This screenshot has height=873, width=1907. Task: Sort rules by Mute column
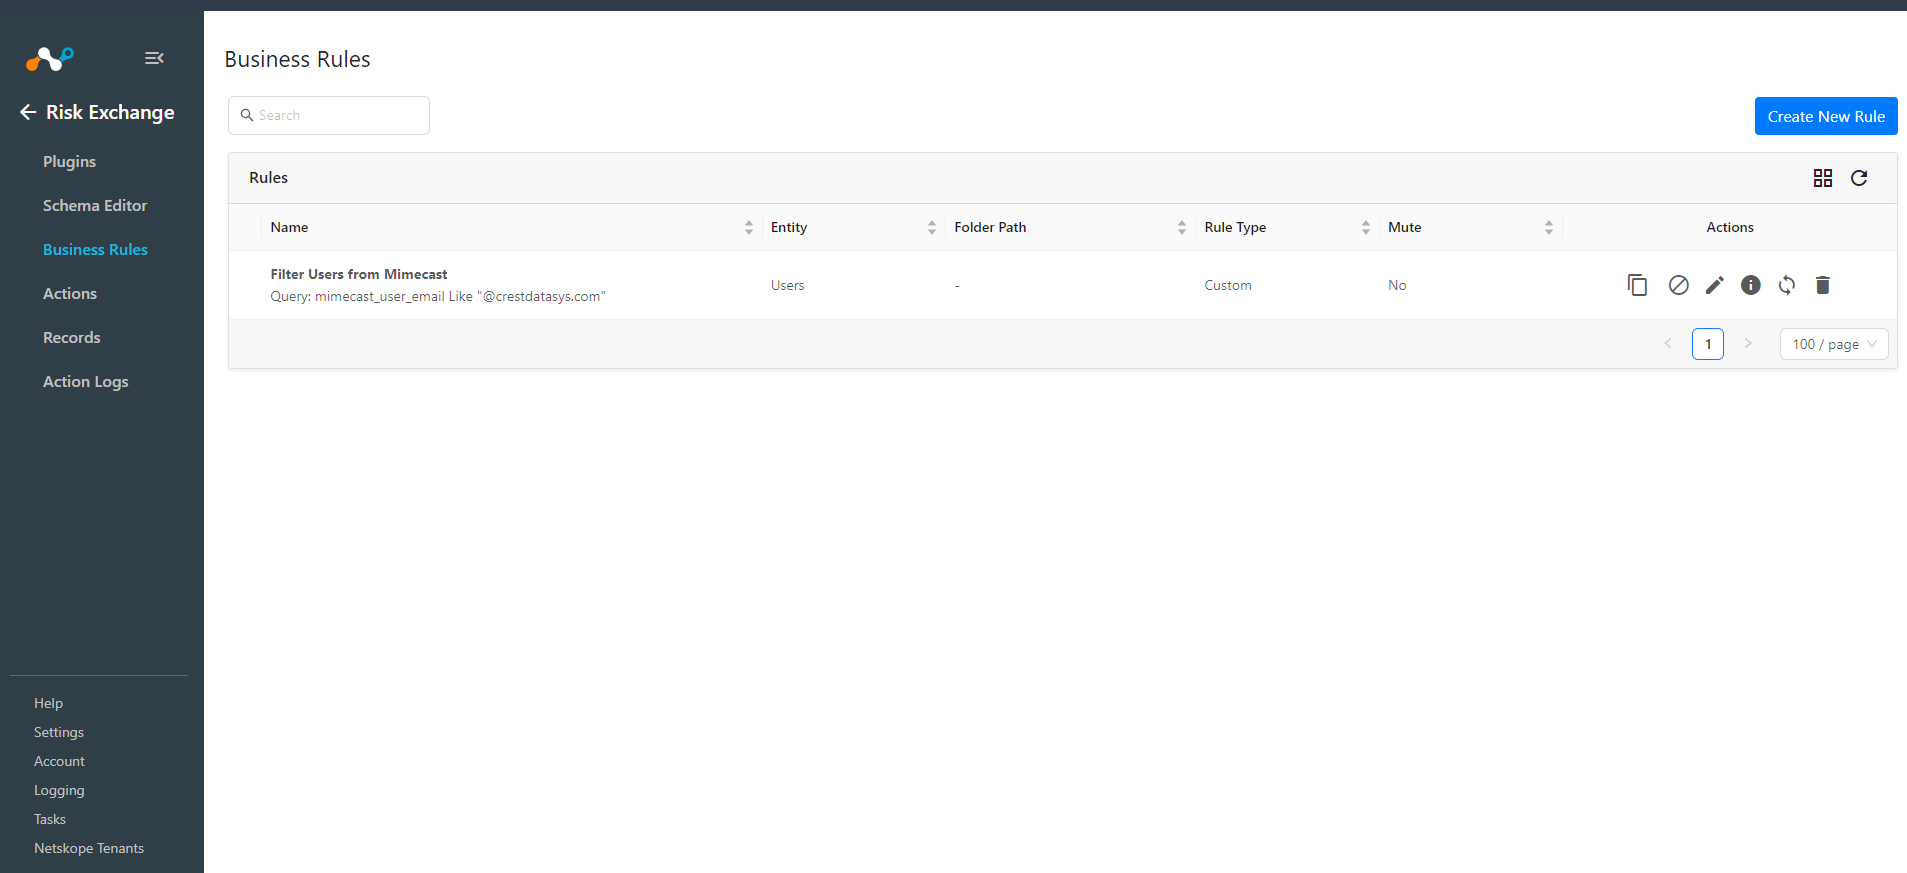pos(1549,228)
